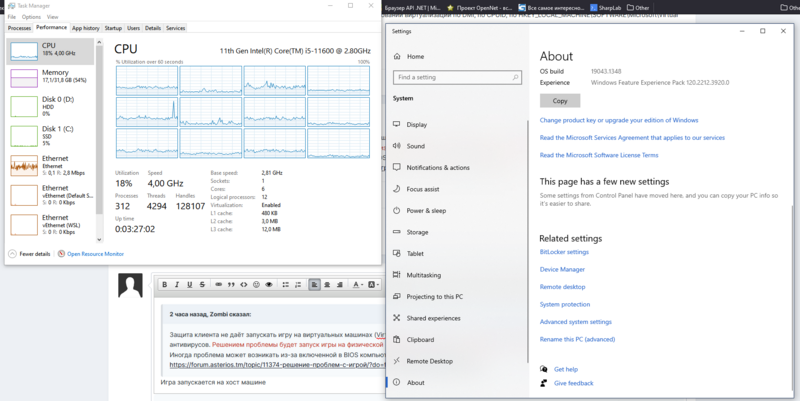Switch to the App history tab
This screenshot has height=401, width=800.
(x=86, y=28)
